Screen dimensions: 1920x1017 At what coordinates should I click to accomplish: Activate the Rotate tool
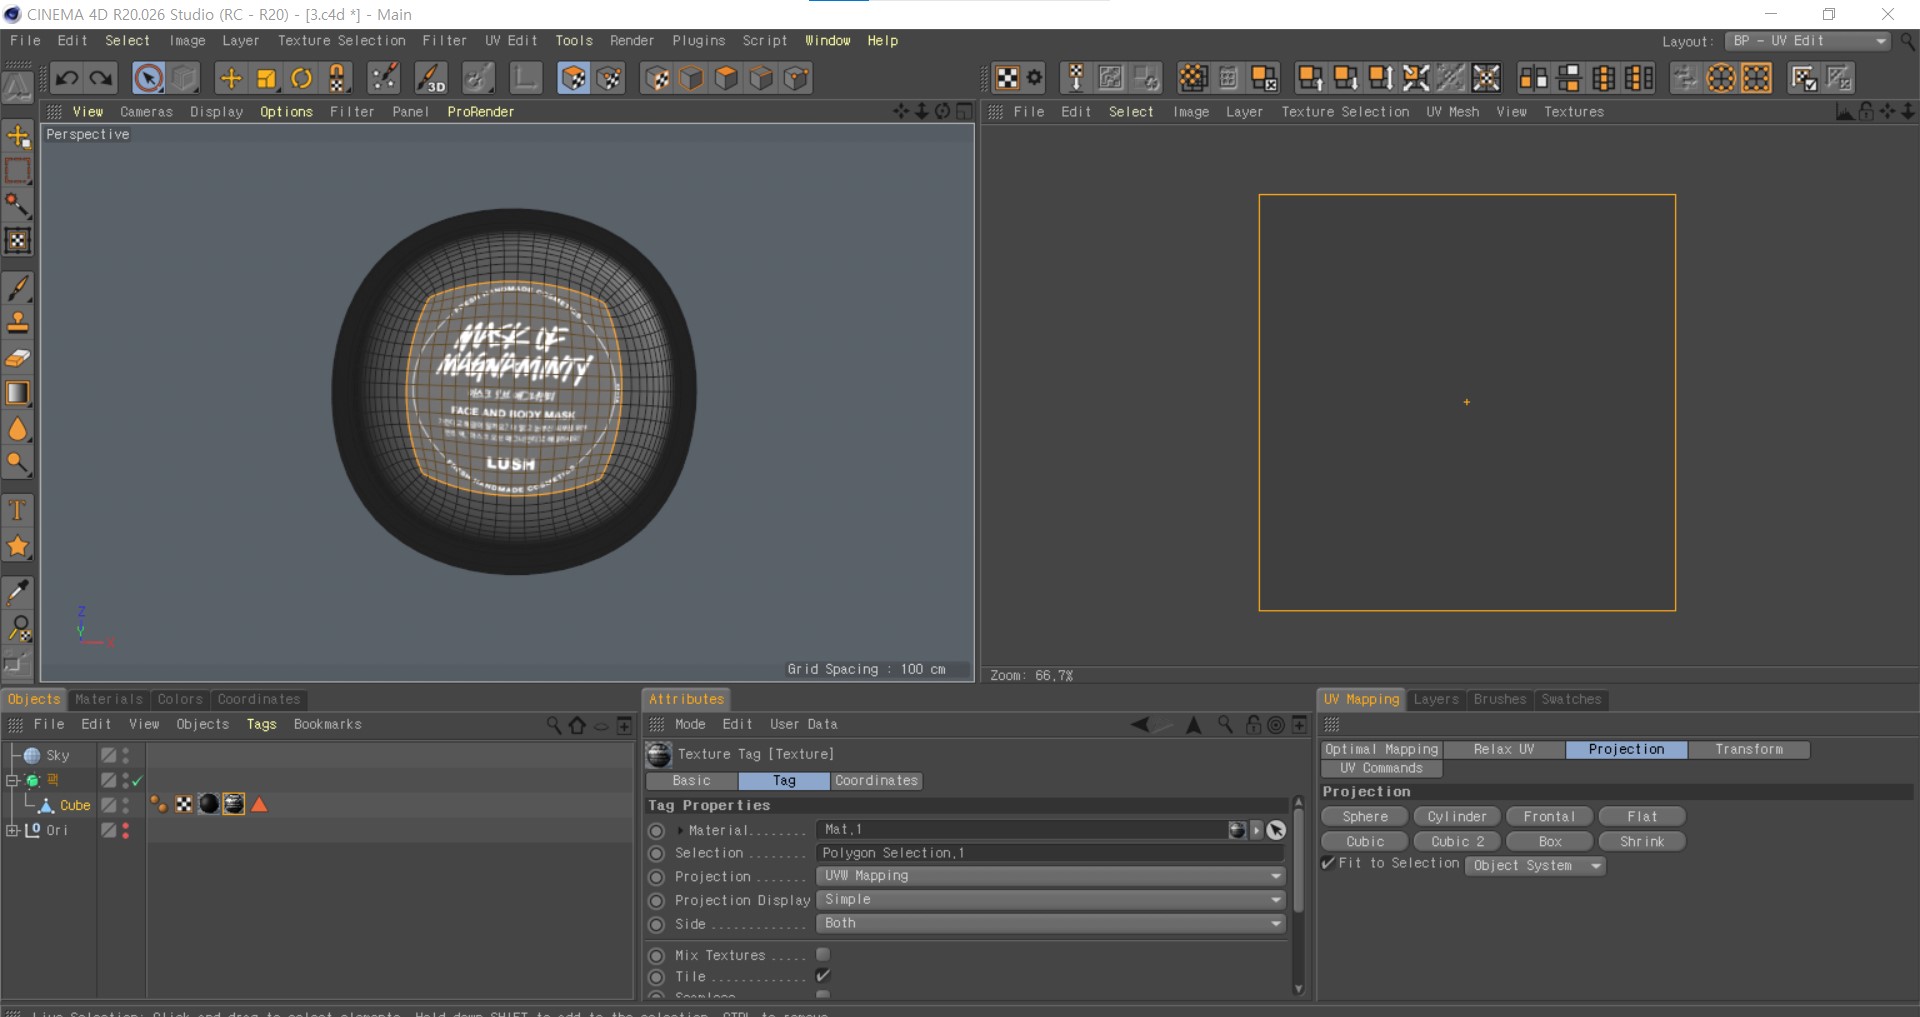pyautogui.click(x=301, y=78)
